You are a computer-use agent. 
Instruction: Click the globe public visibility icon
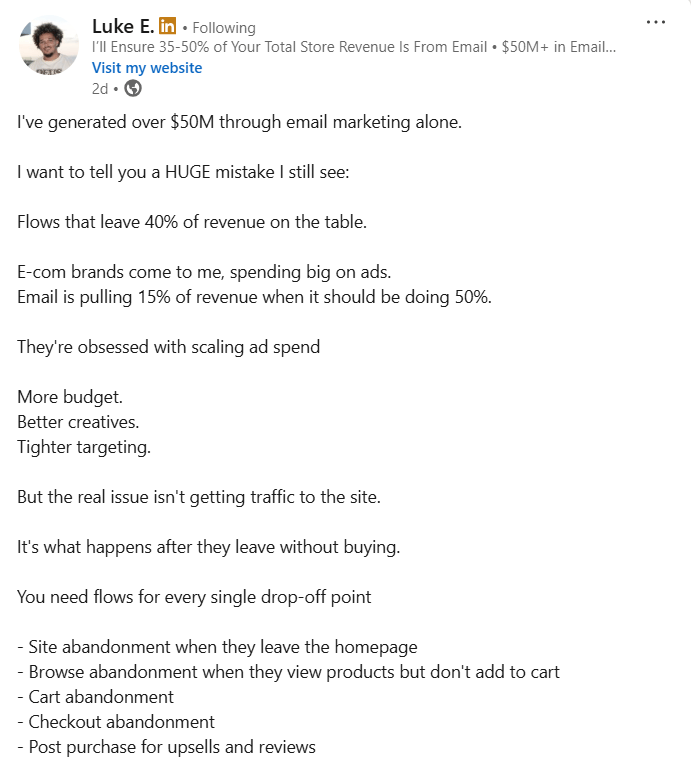(132, 88)
